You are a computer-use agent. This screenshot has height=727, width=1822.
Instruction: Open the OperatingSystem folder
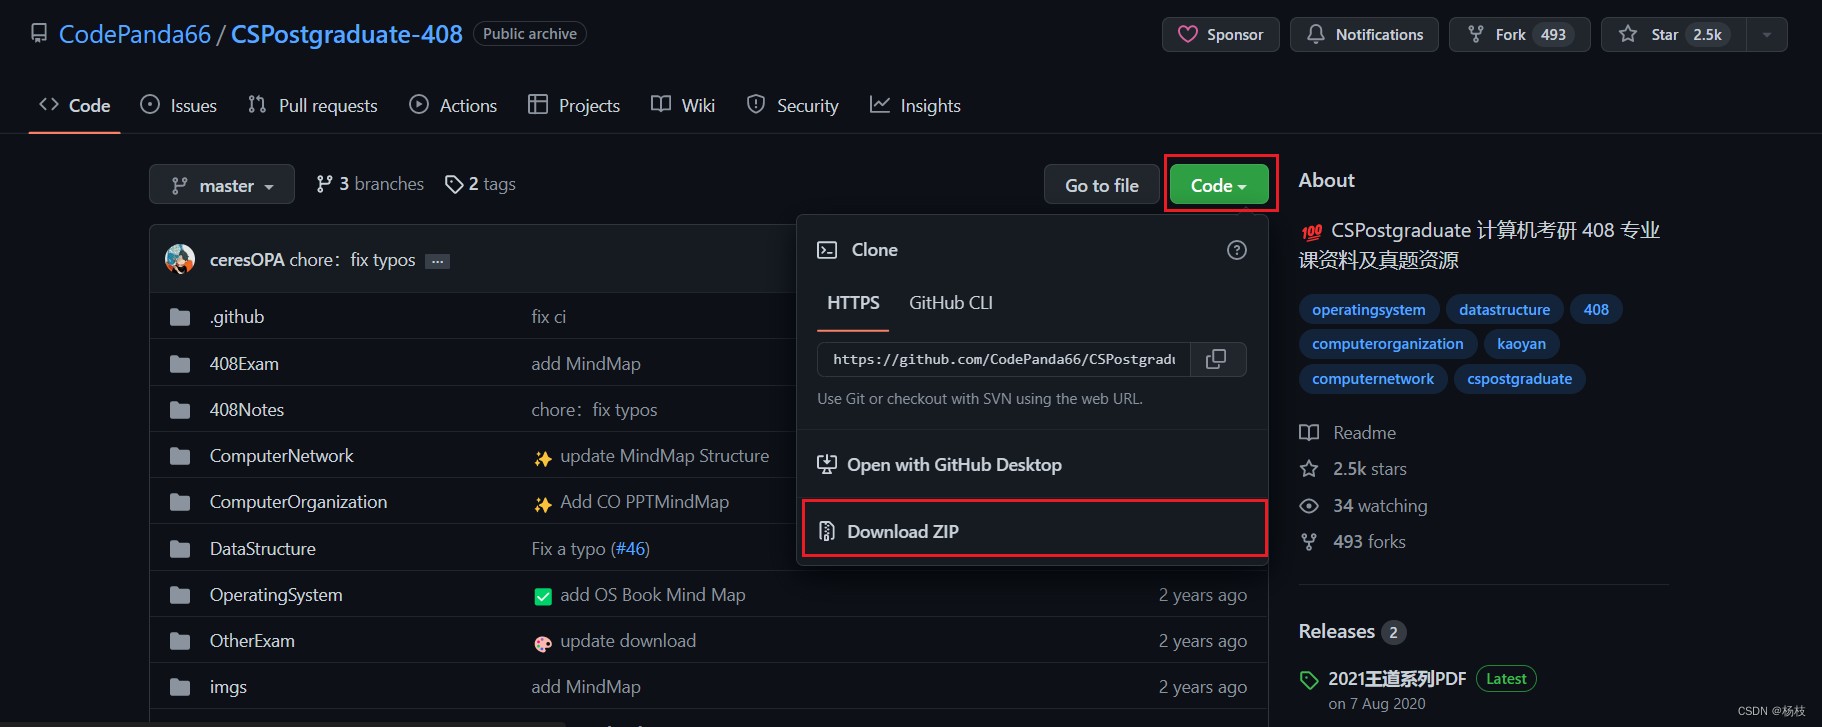(276, 595)
